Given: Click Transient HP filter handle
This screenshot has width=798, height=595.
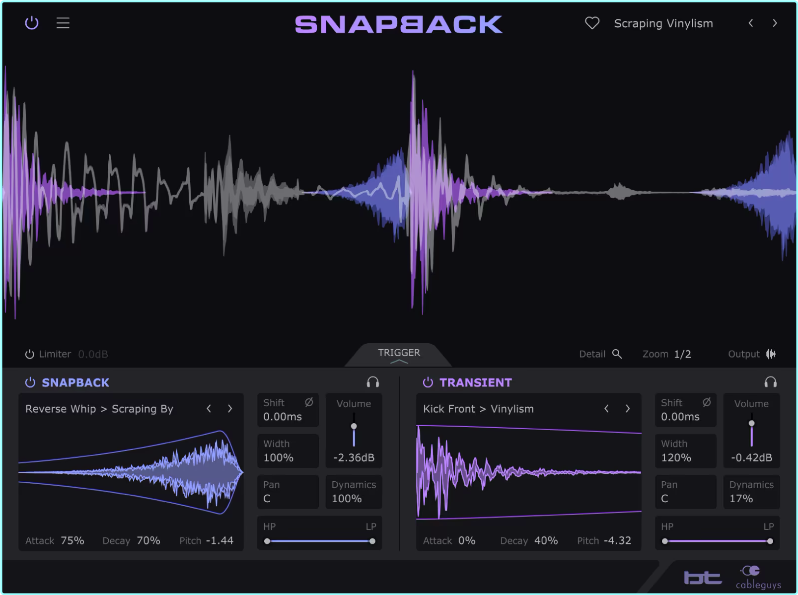Looking at the screenshot, I should (665, 541).
